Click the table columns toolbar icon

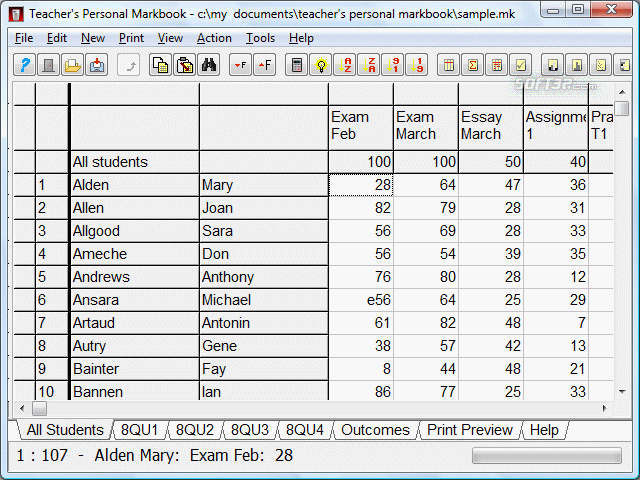point(449,65)
